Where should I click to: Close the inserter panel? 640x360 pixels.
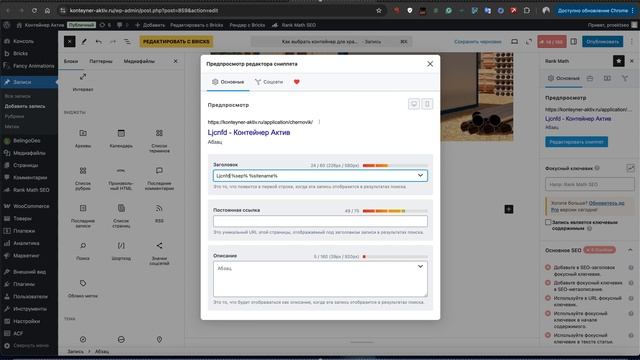coord(176,61)
